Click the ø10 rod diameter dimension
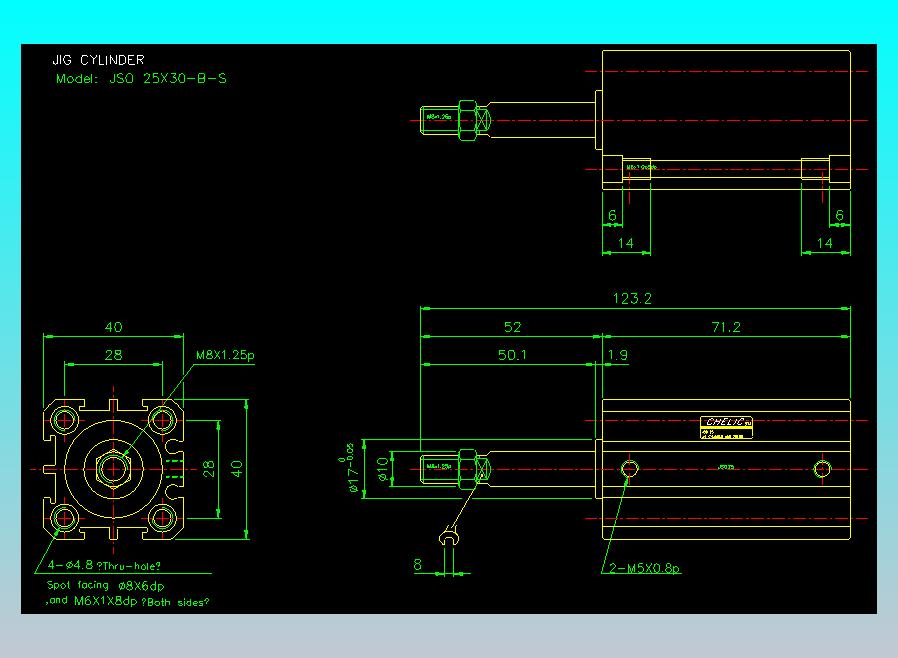Image resolution: width=898 pixels, height=658 pixels. (383, 470)
